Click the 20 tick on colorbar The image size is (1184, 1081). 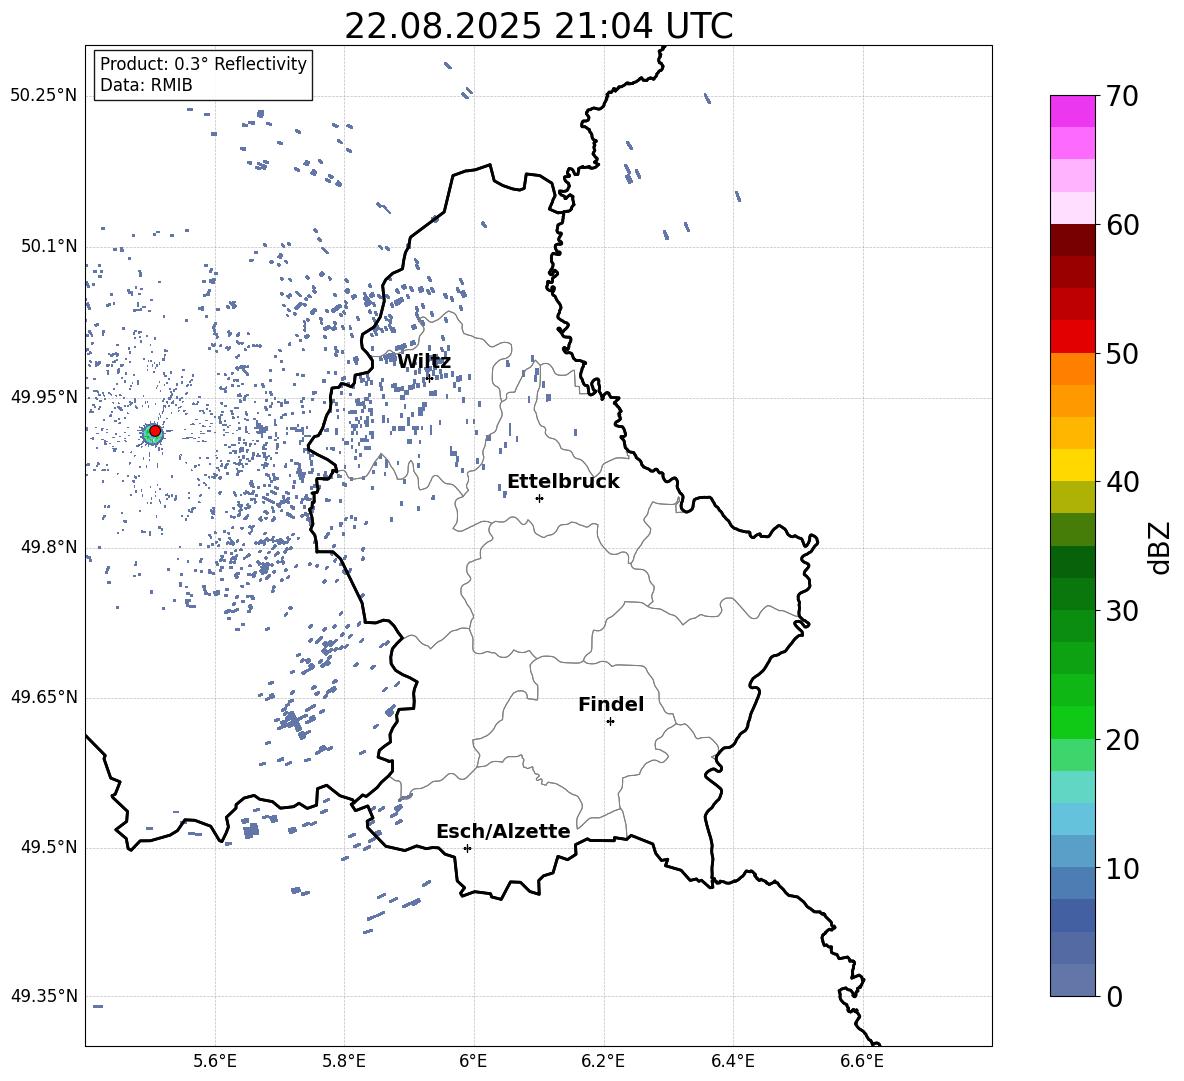click(1122, 740)
